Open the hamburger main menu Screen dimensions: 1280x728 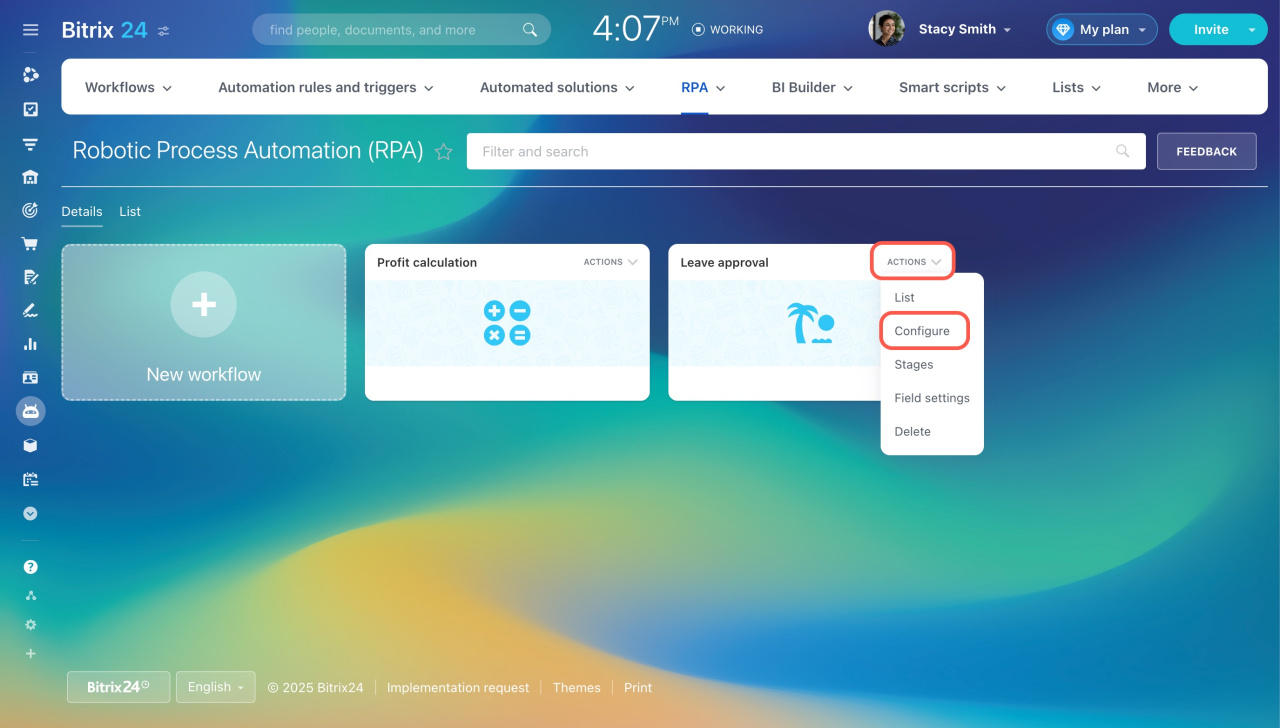pos(30,30)
